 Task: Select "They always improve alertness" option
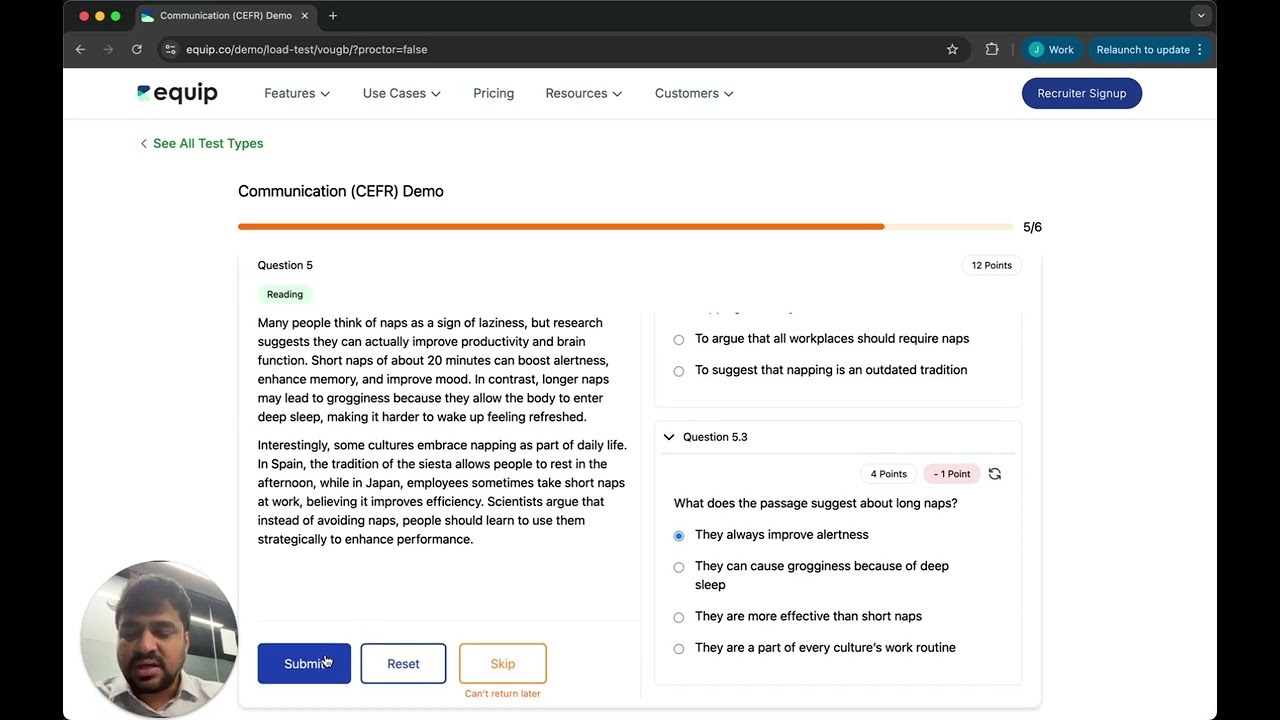[x=679, y=536]
